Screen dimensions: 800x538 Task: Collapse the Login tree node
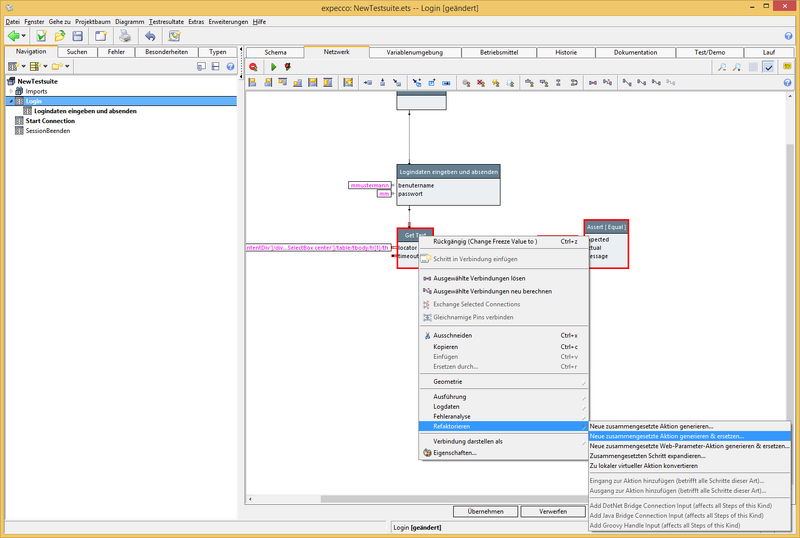click(x=9, y=101)
